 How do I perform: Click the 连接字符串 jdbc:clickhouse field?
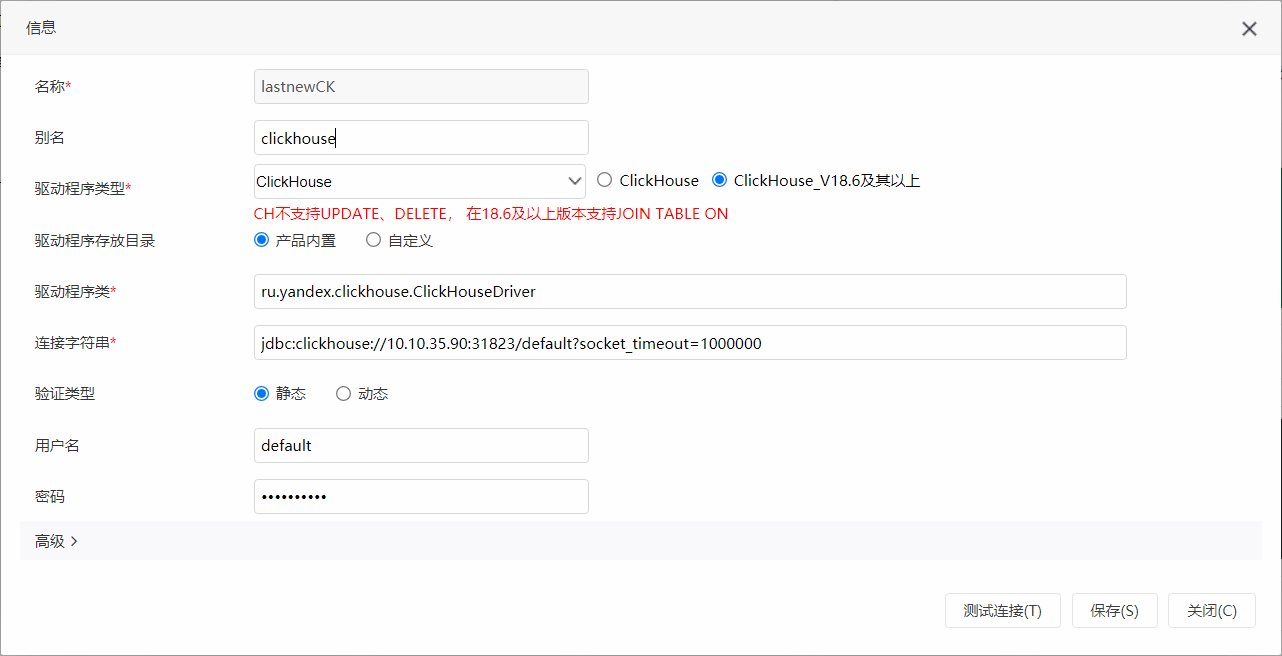(x=690, y=343)
